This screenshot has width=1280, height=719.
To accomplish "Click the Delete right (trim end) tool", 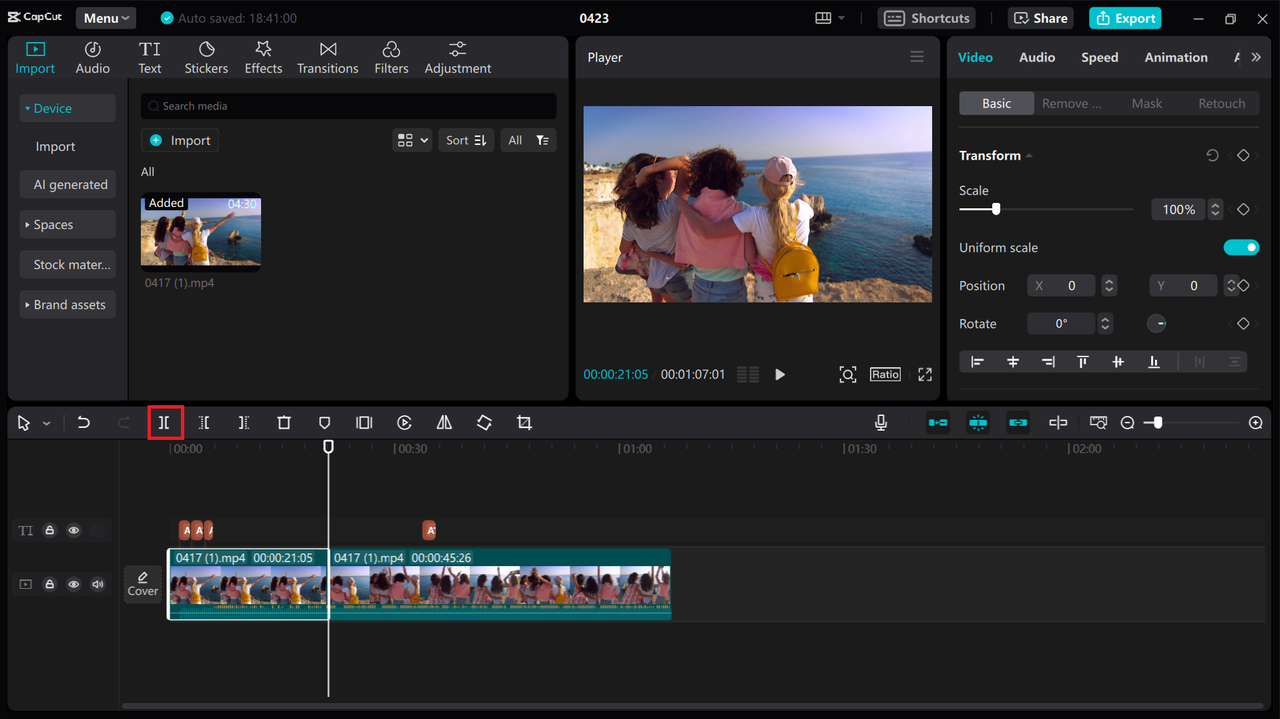I will pos(244,423).
